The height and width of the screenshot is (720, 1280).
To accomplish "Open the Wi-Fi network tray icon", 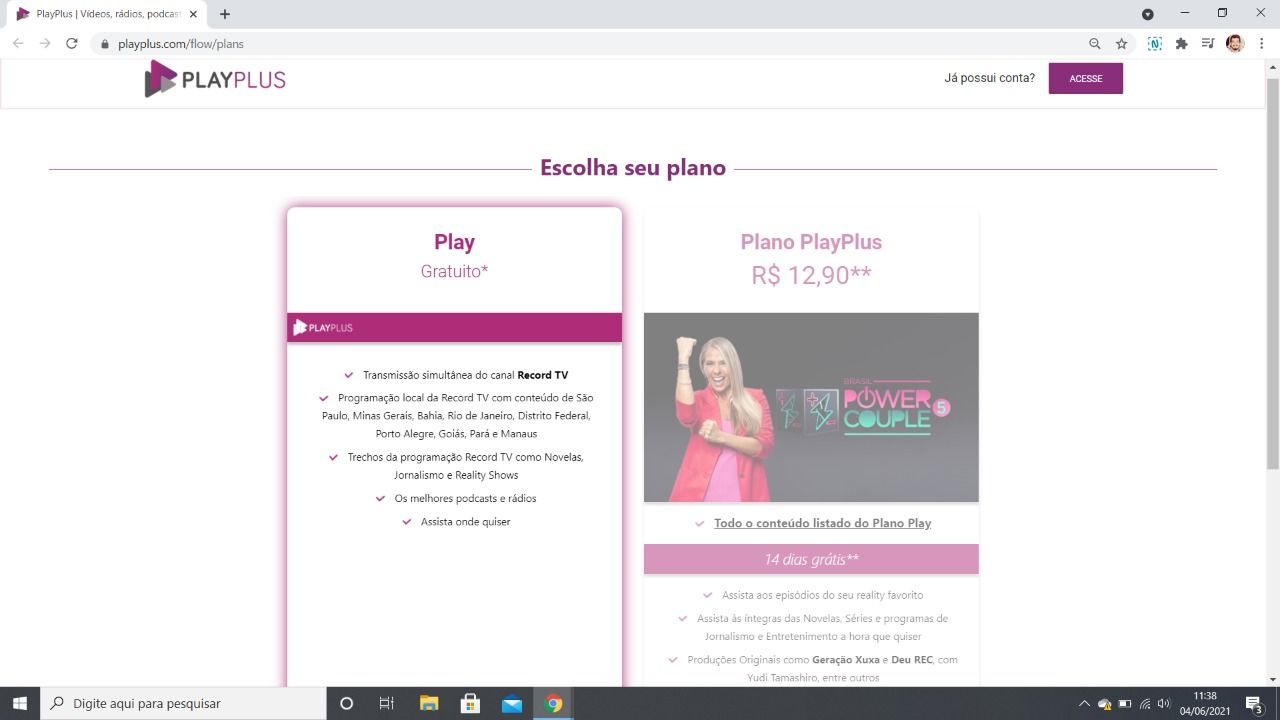I will pyautogui.click(x=1145, y=703).
